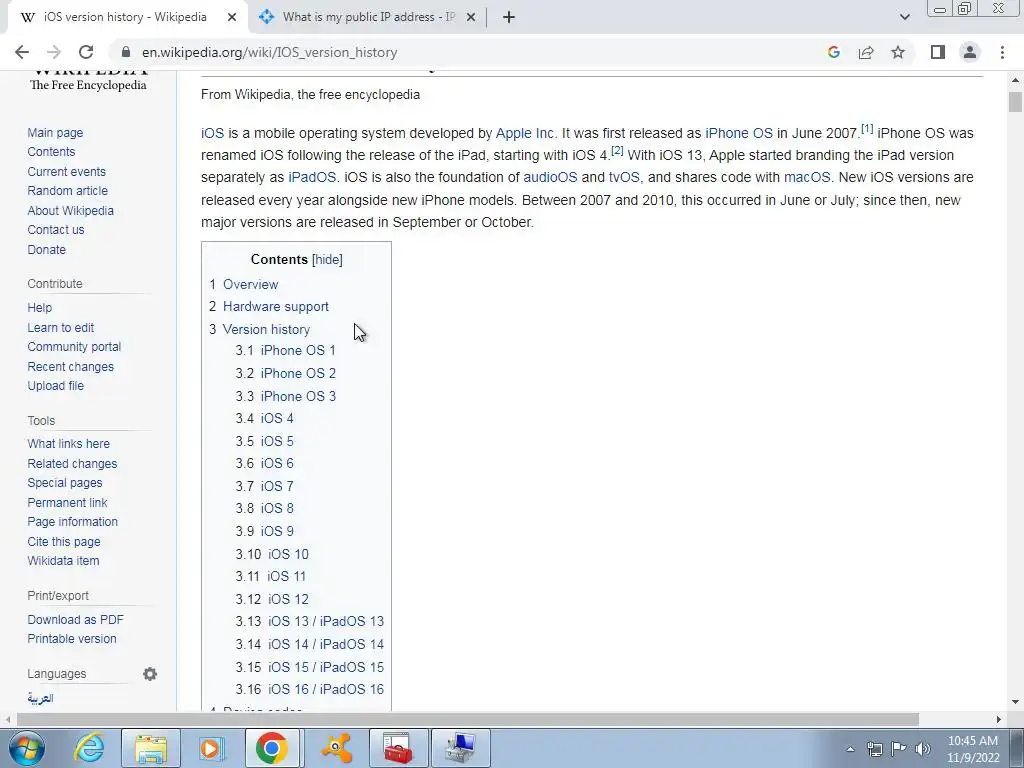
Task: Click the vertical scrollbar up arrow
Action: coord(1016,81)
